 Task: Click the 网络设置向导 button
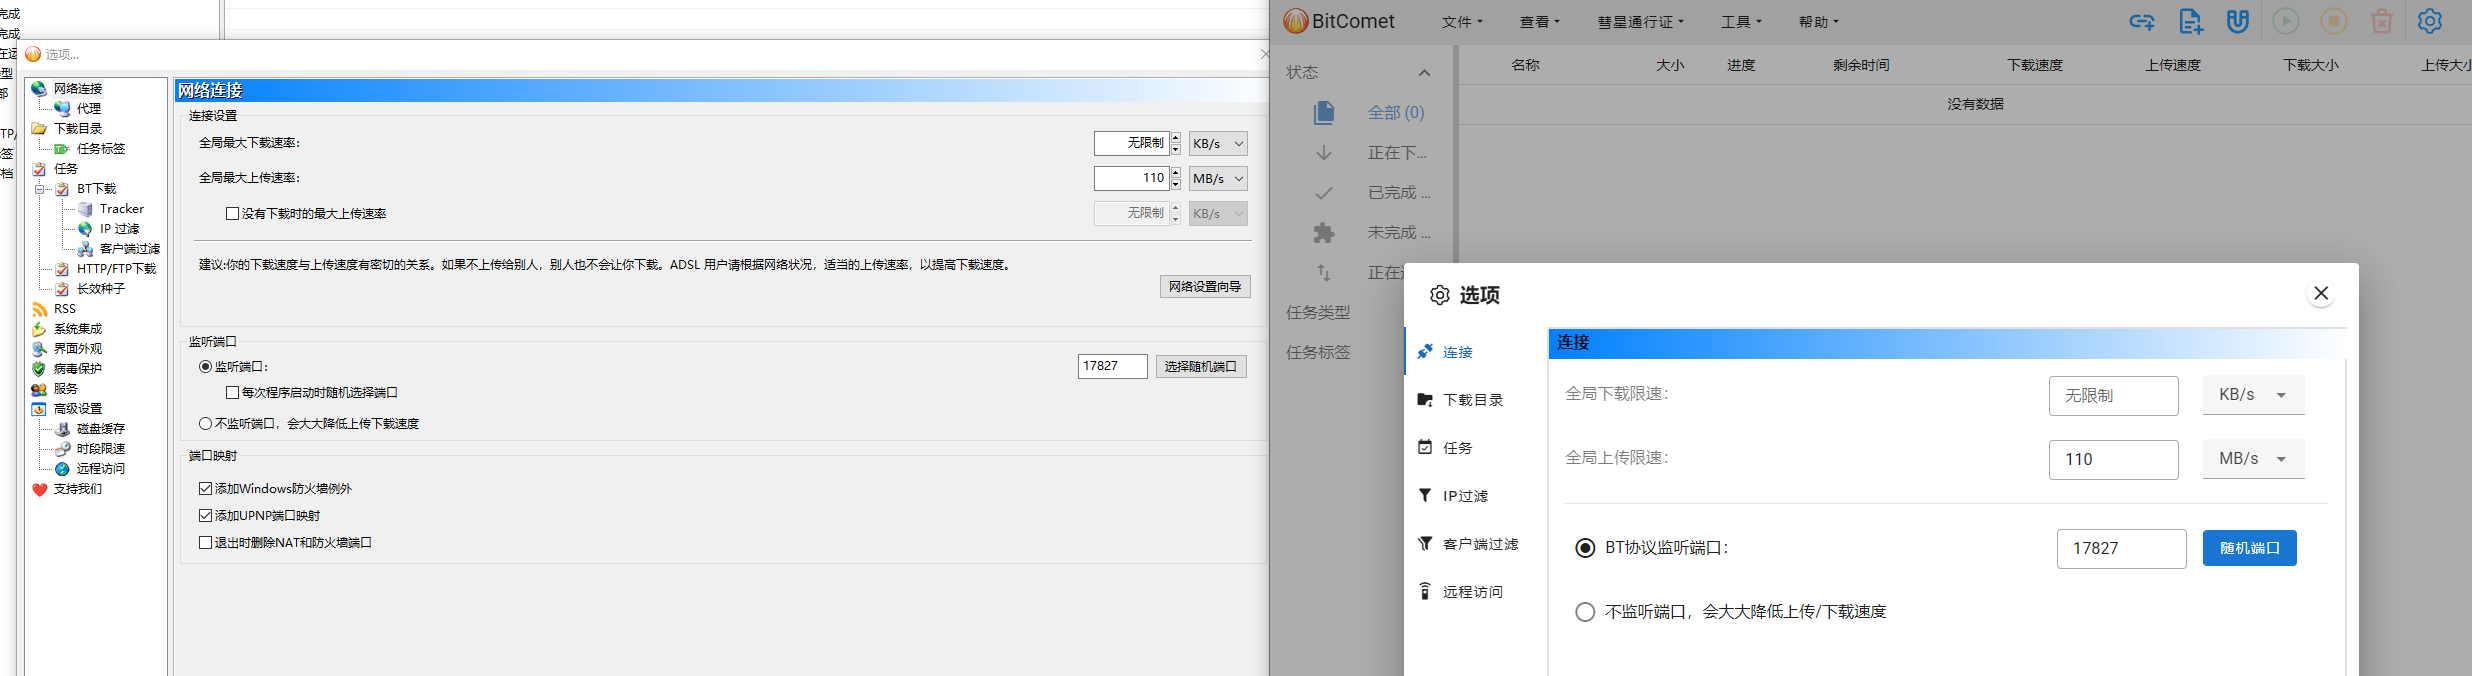(x=1205, y=287)
